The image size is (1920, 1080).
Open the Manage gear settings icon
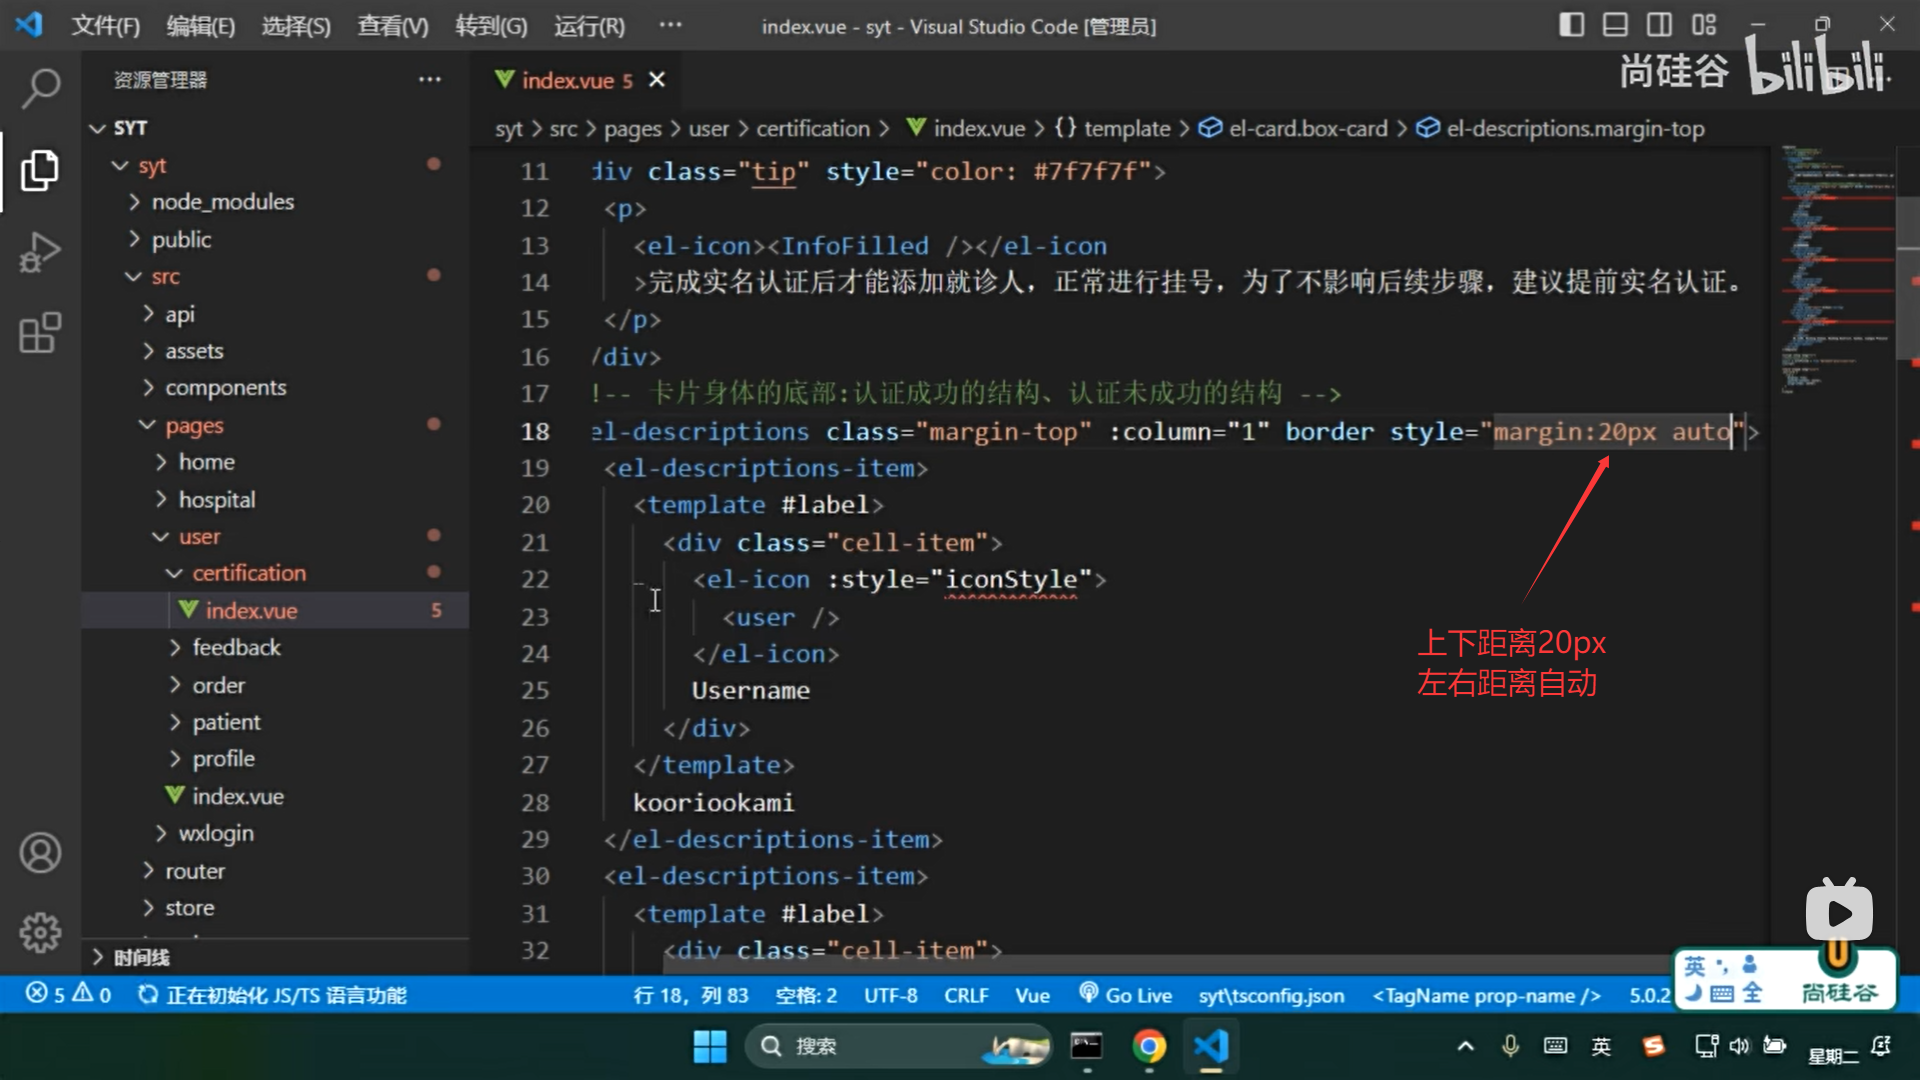click(x=40, y=932)
